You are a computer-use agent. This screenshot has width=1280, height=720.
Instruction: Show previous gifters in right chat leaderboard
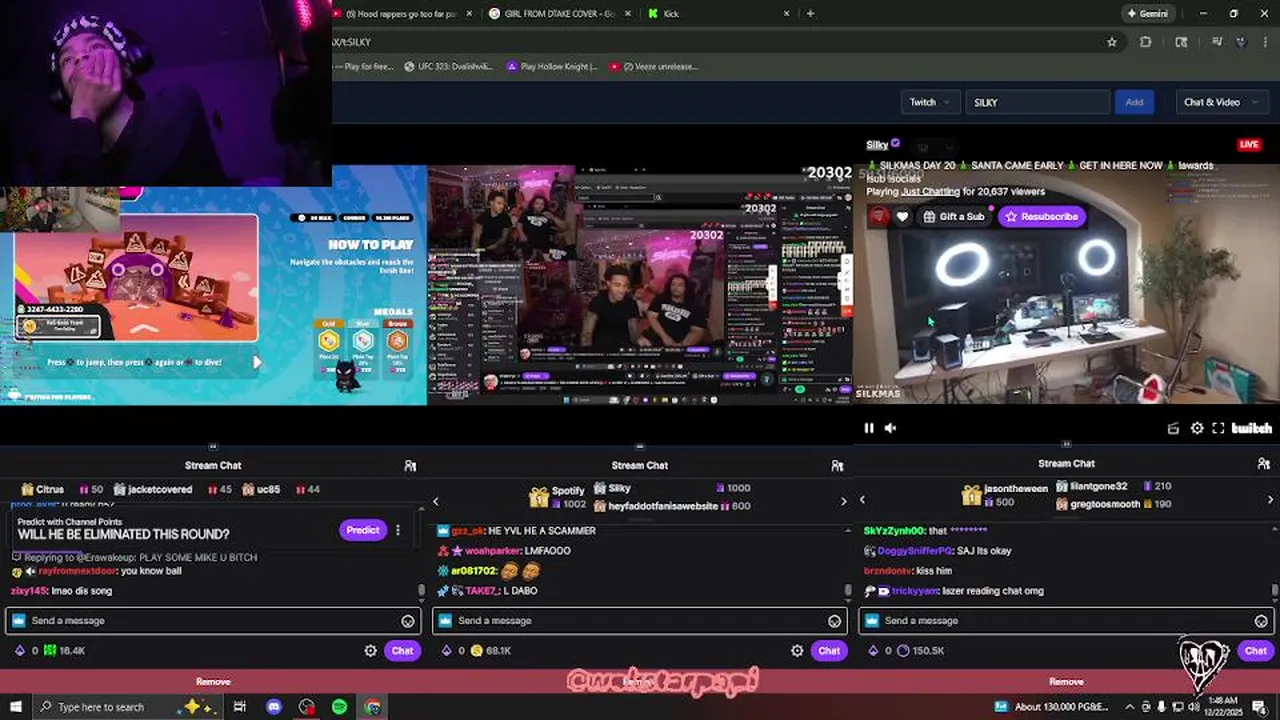(862, 499)
